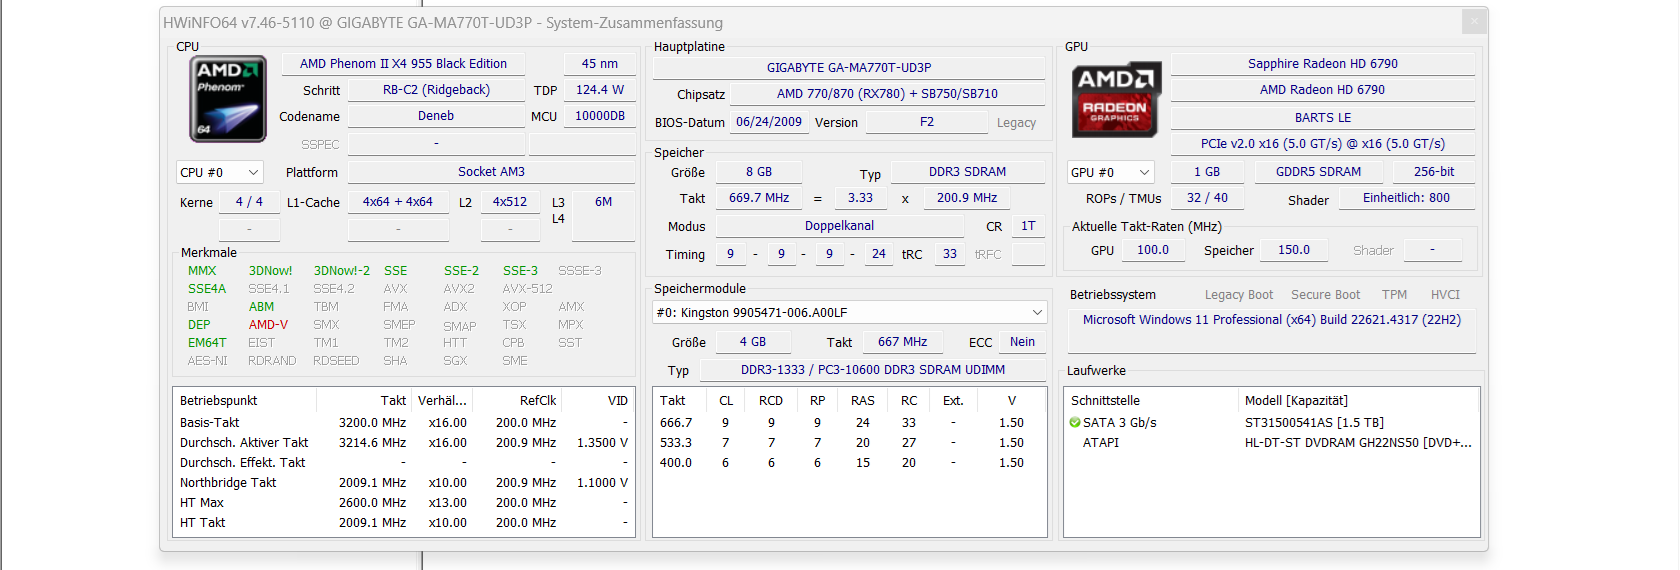Click the module size 4 GB field
Image resolution: width=1680 pixels, height=570 pixels.
click(753, 342)
